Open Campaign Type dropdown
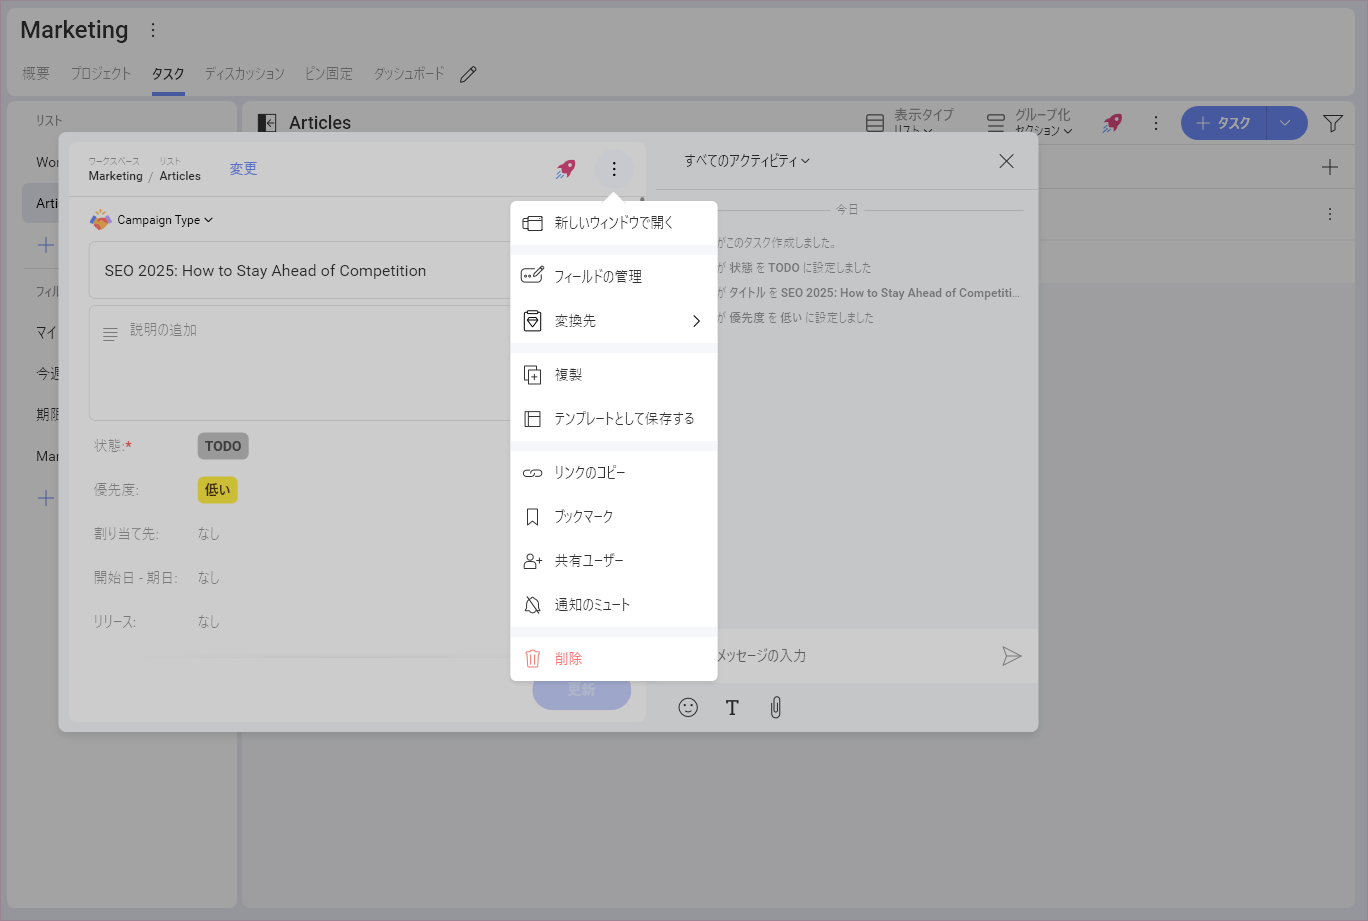 [x=151, y=220]
